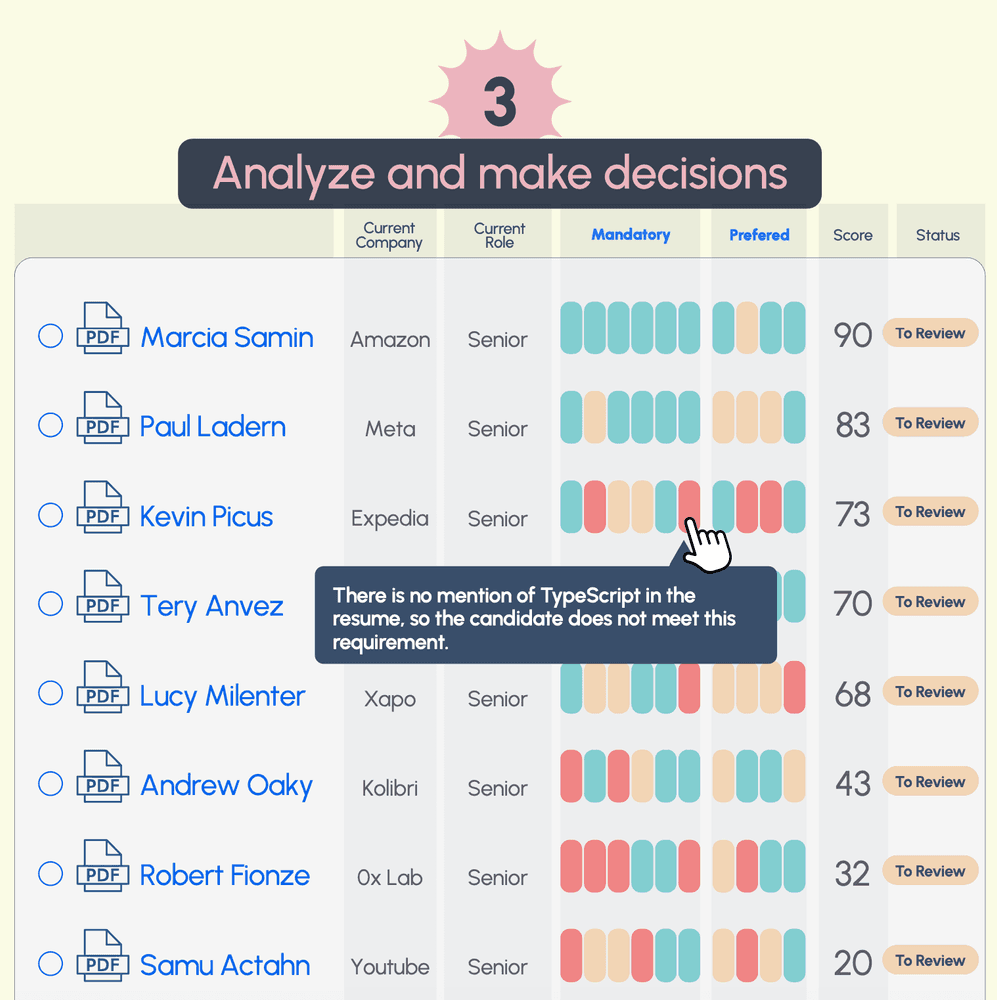This screenshot has width=997, height=1000.
Task: Open Marcia Samin's PDF resume icon
Action: point(103,328)
